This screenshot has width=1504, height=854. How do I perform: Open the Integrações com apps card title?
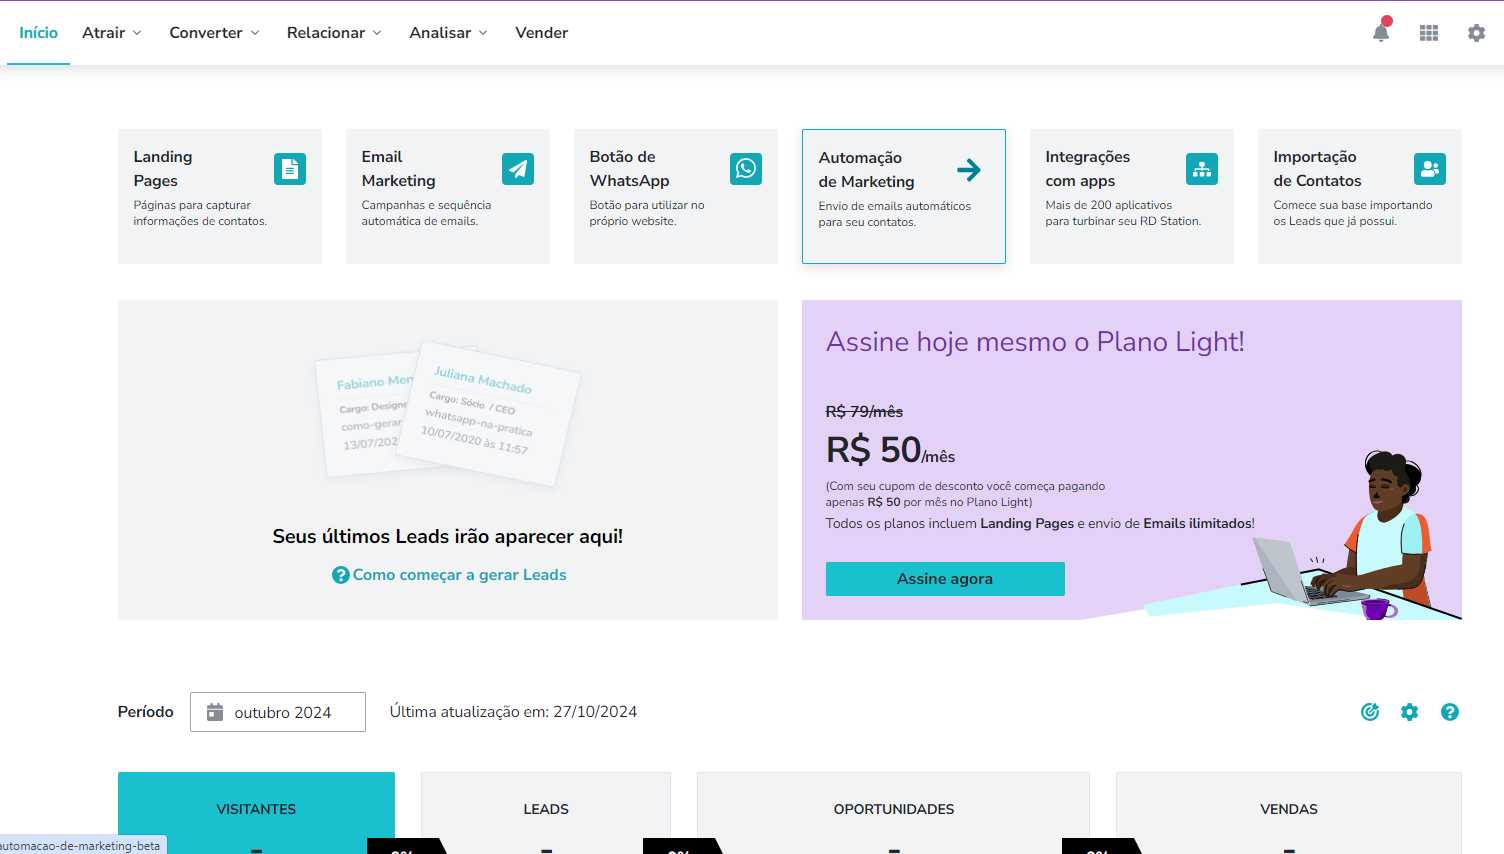1088,169
